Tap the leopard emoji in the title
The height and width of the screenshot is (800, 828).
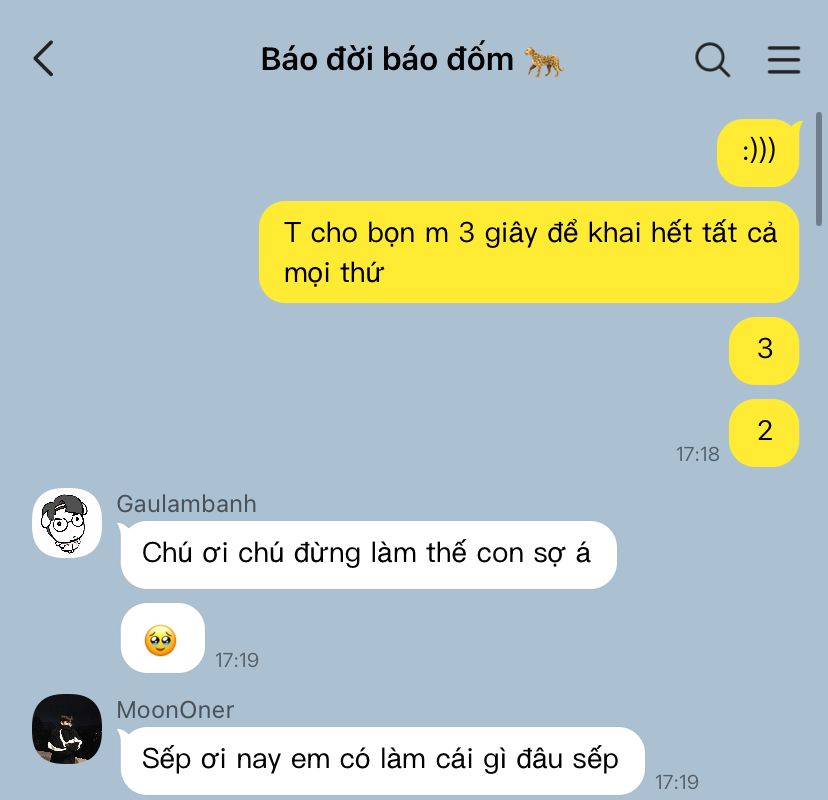[544, 61]
